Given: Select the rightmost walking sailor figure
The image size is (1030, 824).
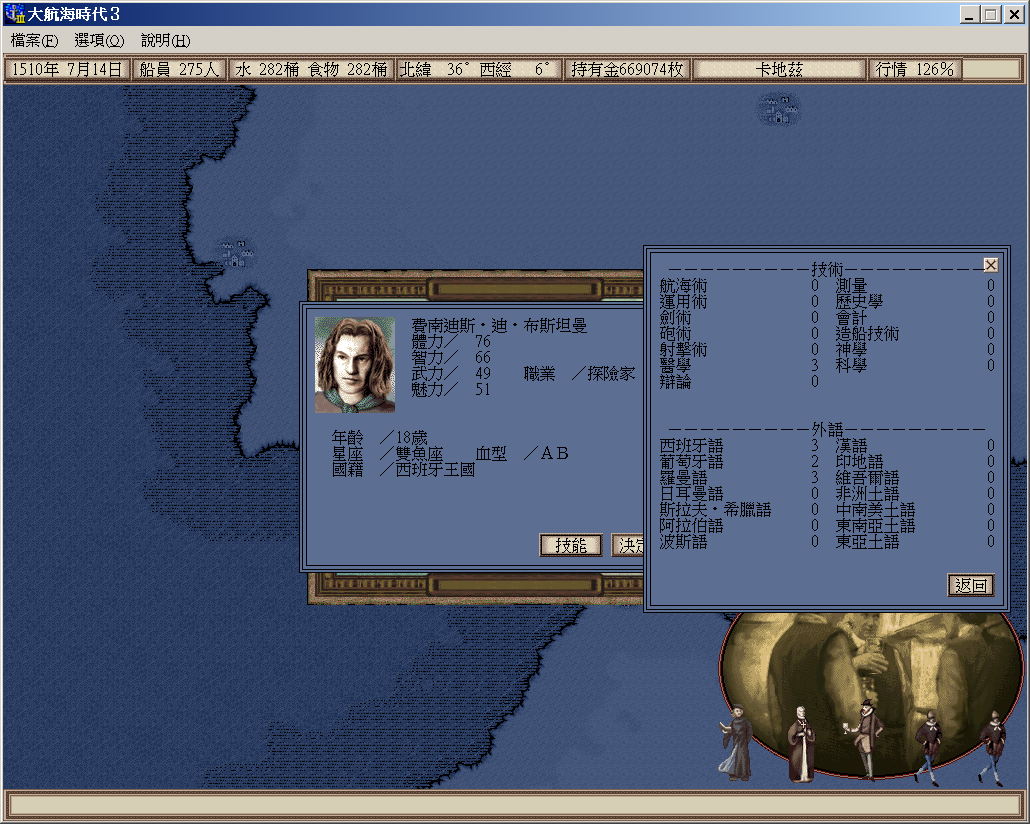Looking at the screenshot, I should coord(992,747).
